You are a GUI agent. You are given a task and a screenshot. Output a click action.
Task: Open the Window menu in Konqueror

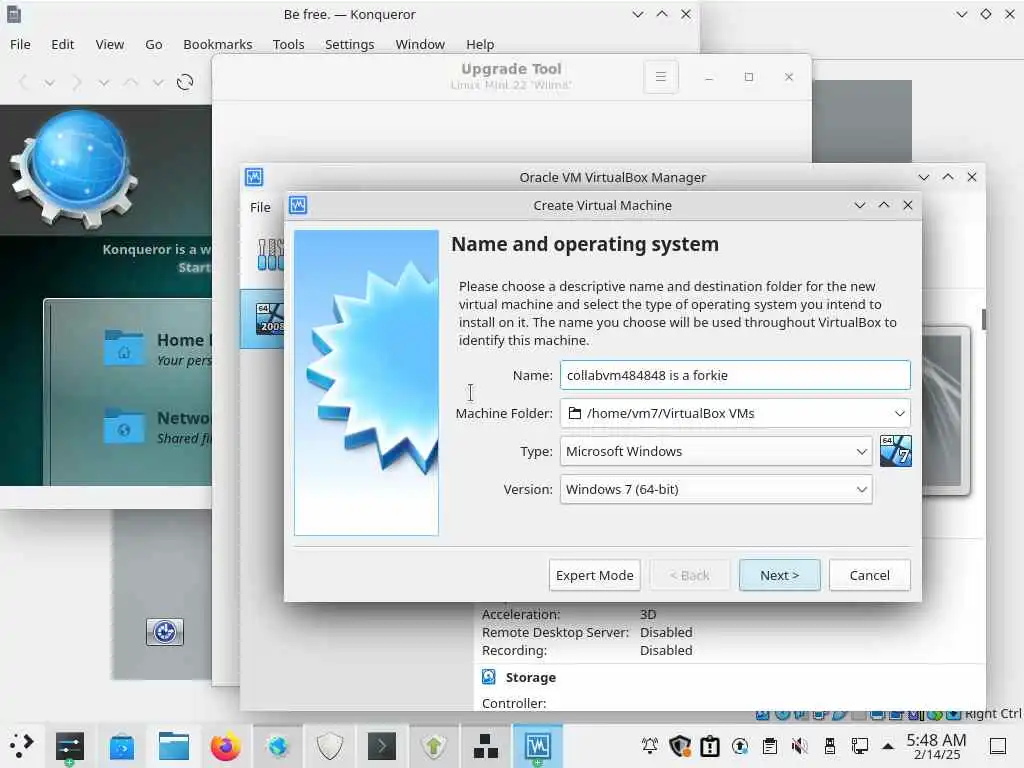(x=420, y=44)
